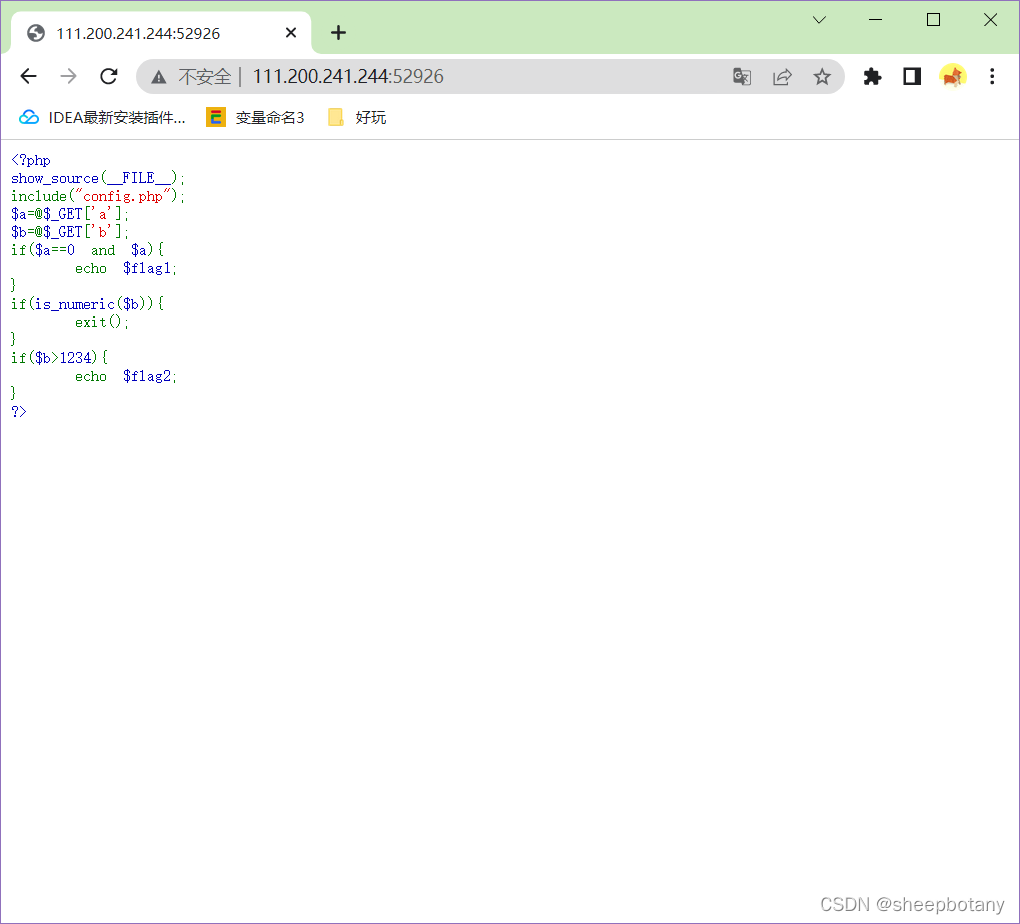Click the globe favicon on the tab
Image resolution: width=1020 pixels, height=924 pixels.
(x=36, y=33)
